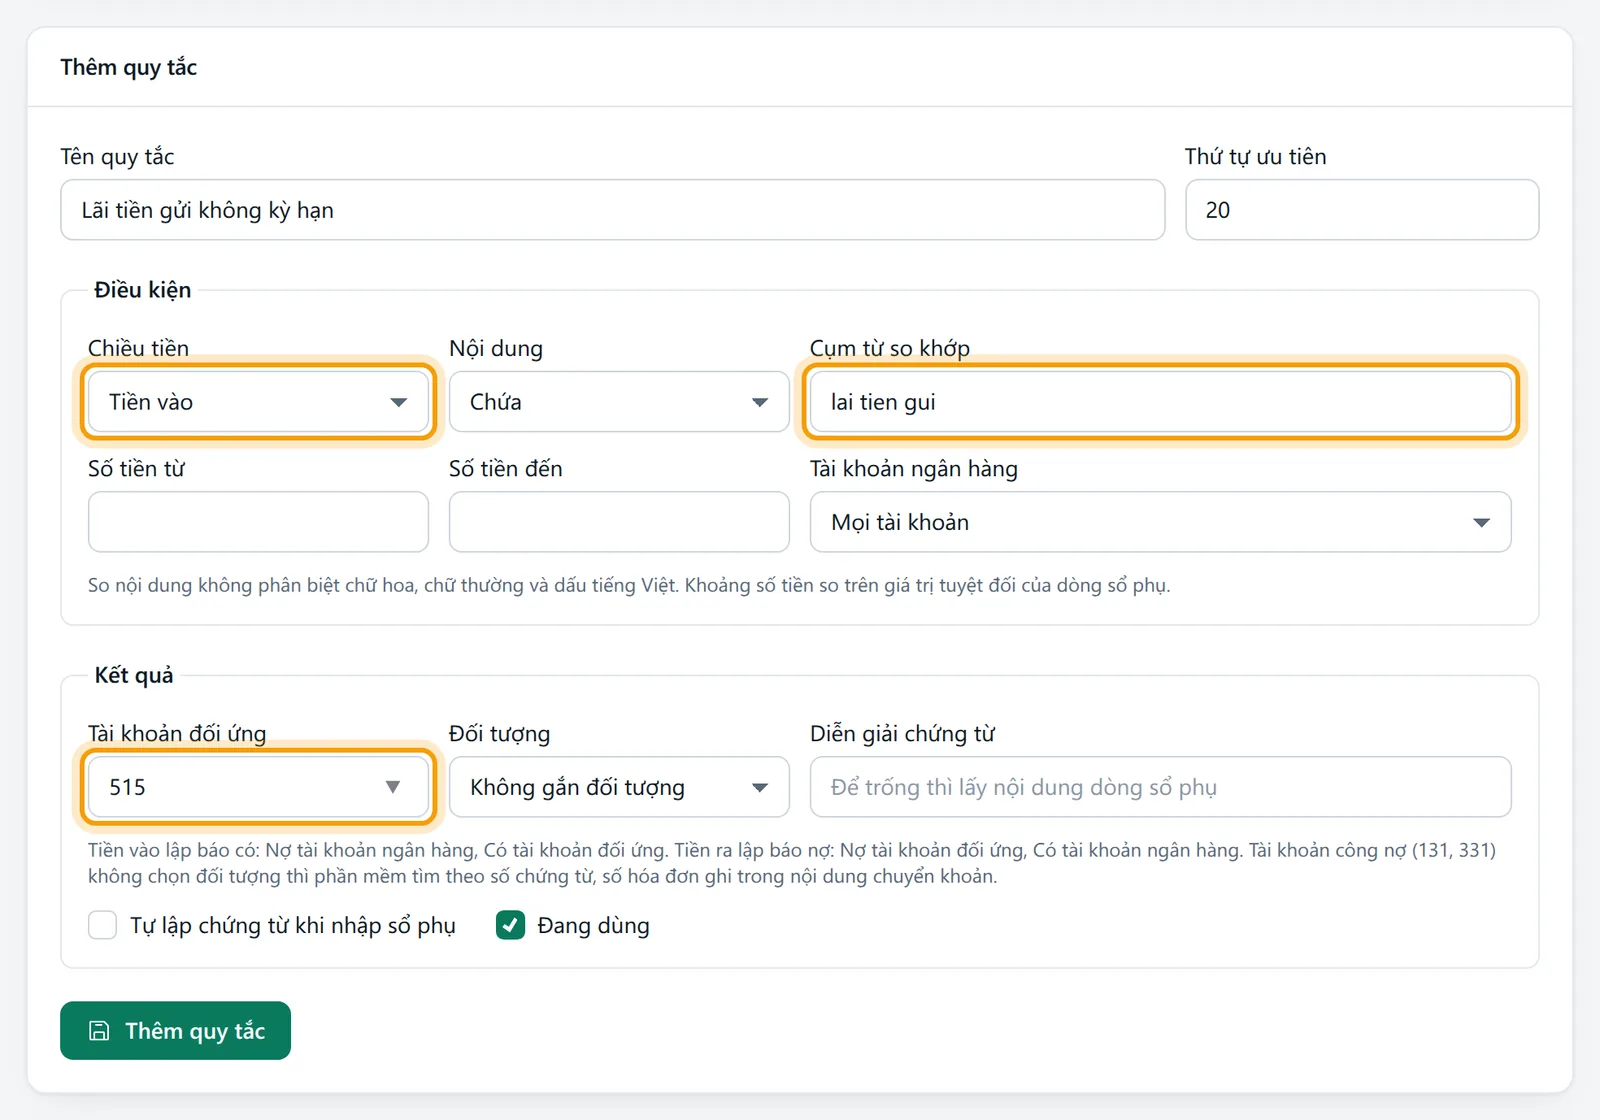Screen dimensions: 1600x1120
Task: Click the save icon on Thêm quy tắc button
Action: (x=99, y=1031)
